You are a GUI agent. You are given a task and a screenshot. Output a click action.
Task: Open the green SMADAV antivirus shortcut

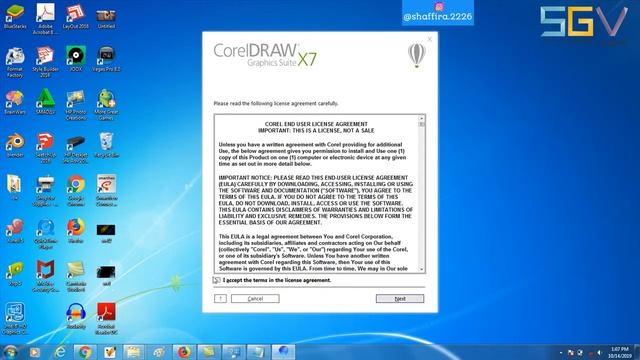[45, 101]
